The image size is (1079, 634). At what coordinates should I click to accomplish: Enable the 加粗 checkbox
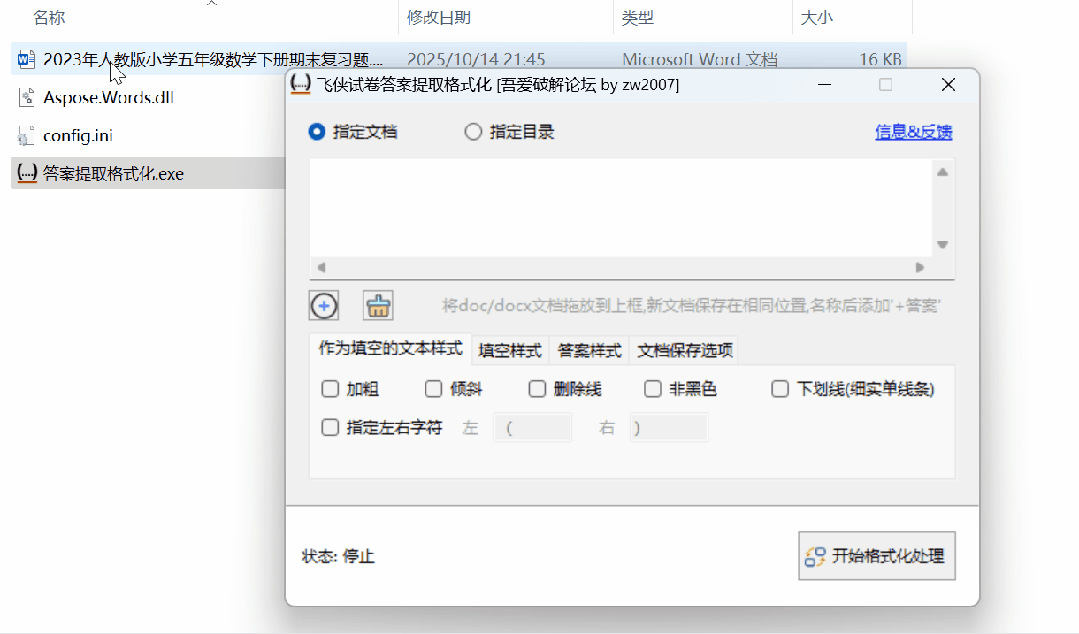click(x=330, y=389)
